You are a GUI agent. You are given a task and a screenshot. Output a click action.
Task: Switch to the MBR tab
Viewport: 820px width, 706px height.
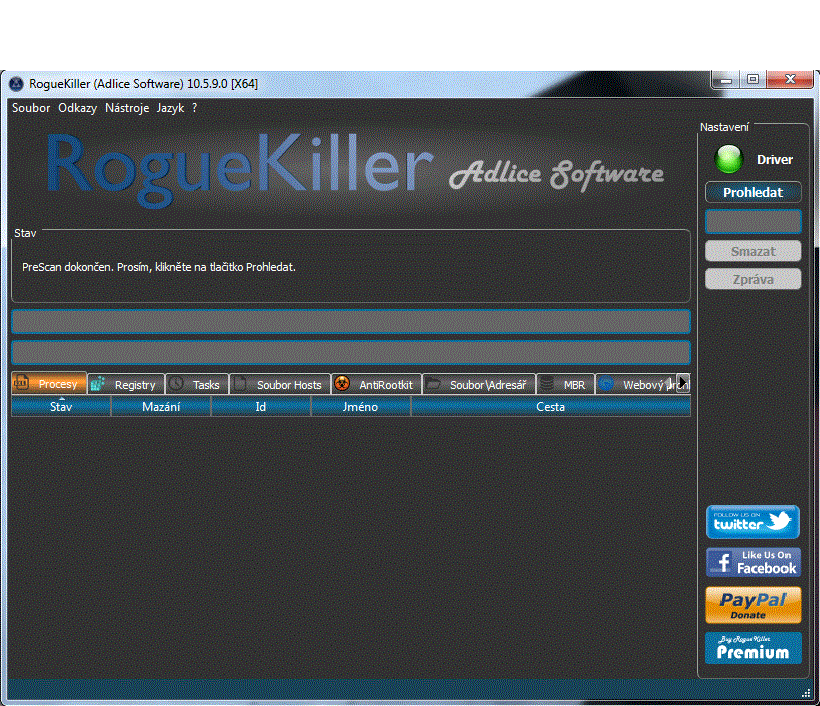(x=565, y=384)
